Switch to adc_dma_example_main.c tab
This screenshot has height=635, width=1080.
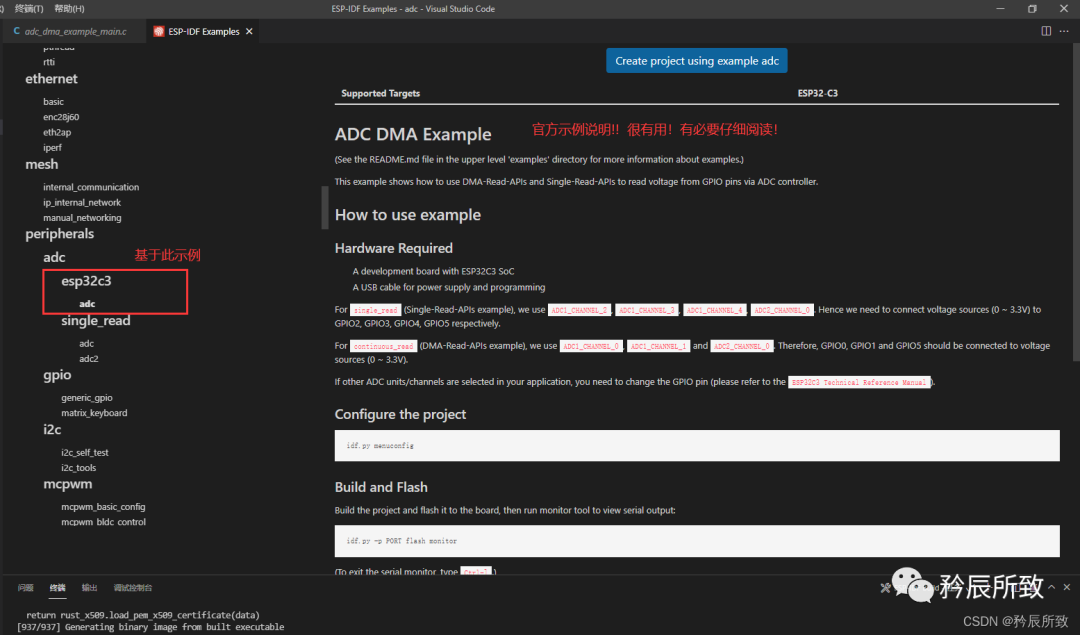75,31
